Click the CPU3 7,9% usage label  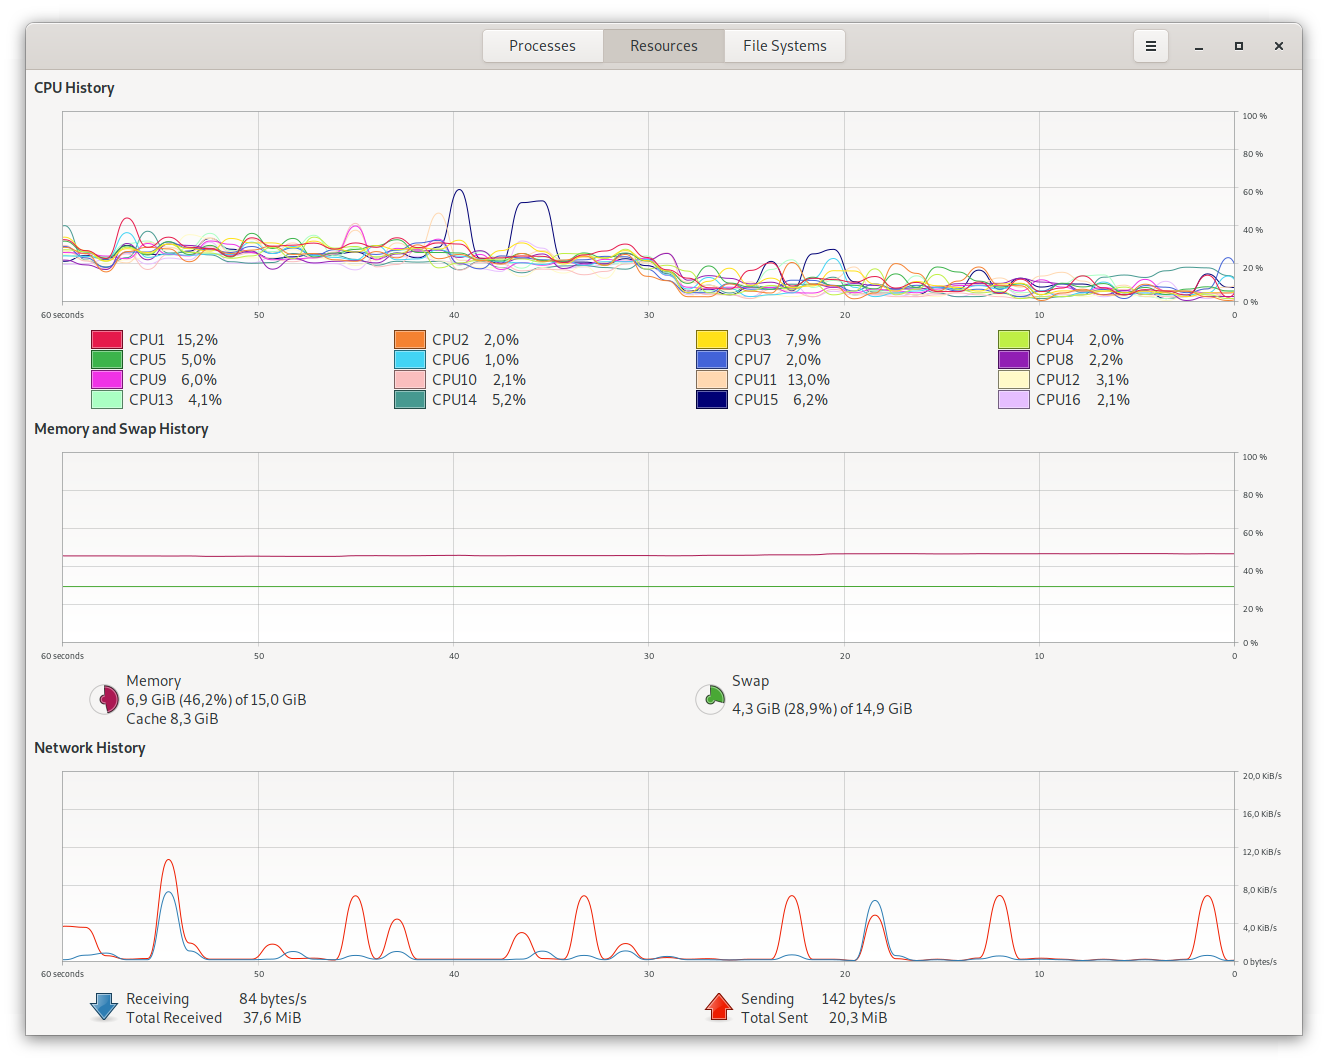point(777,340)
